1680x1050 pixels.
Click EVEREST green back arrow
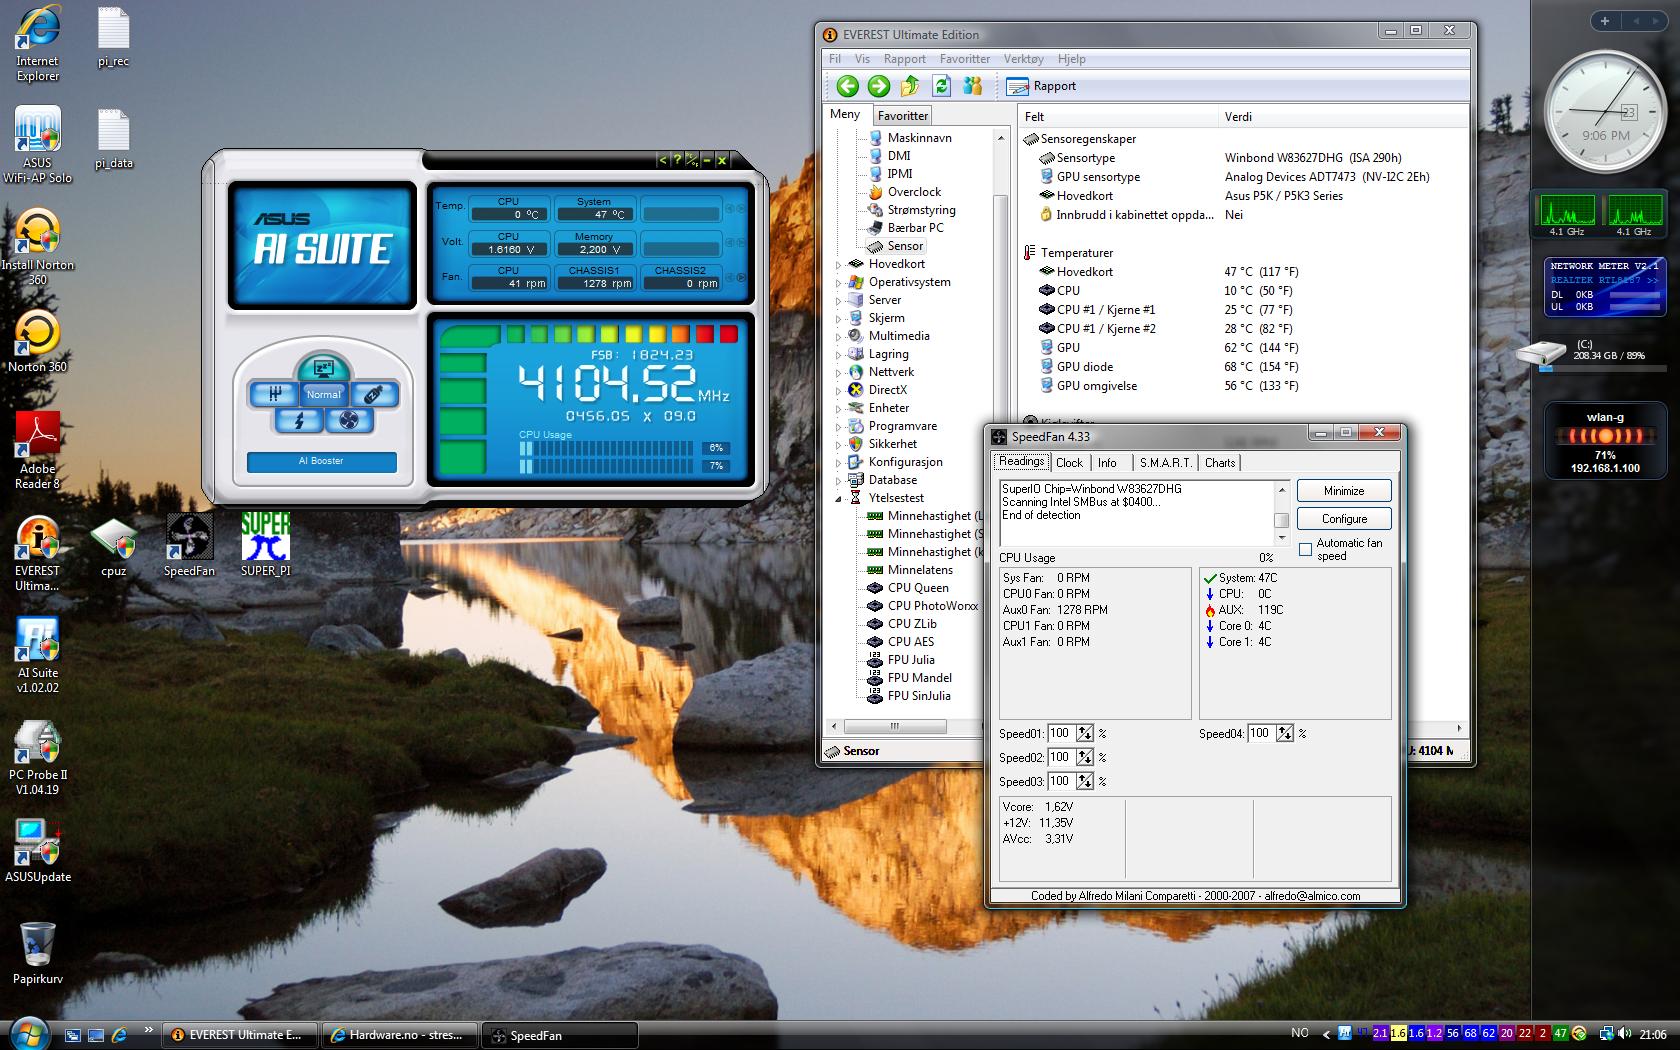848,86
